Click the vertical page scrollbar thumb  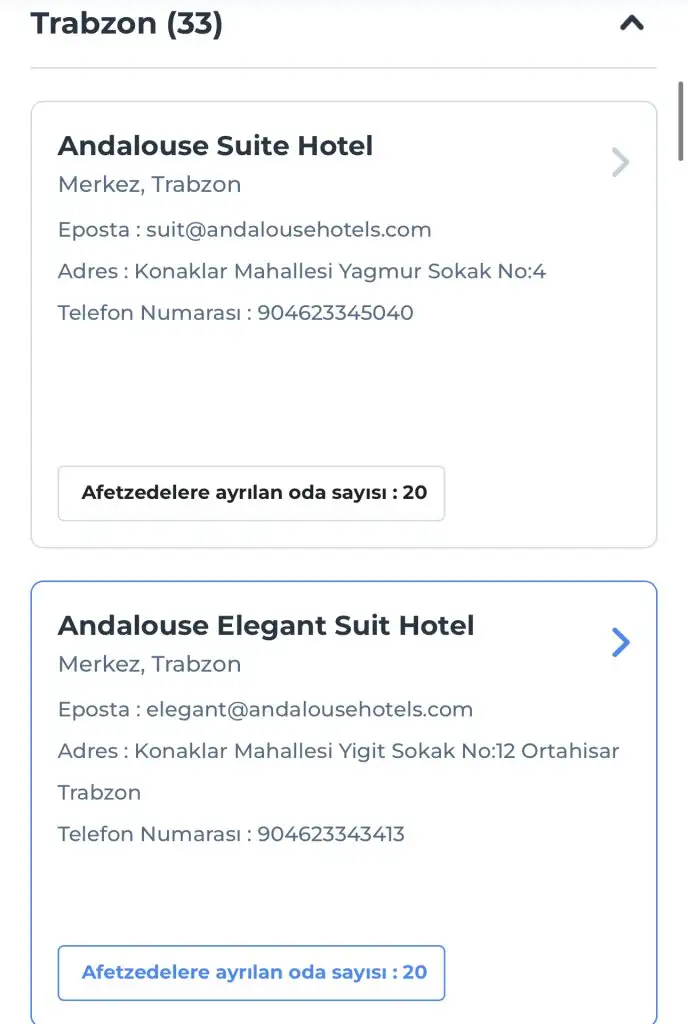682,120
